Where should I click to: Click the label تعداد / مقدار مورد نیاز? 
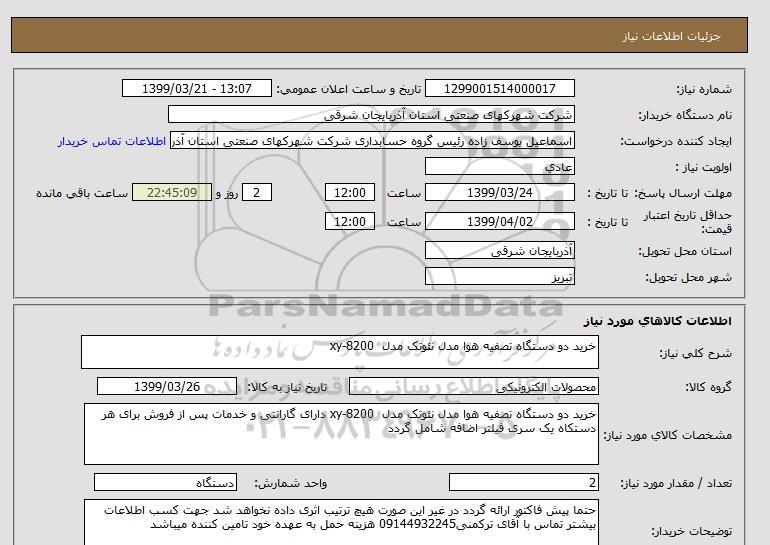click(676, 484)
